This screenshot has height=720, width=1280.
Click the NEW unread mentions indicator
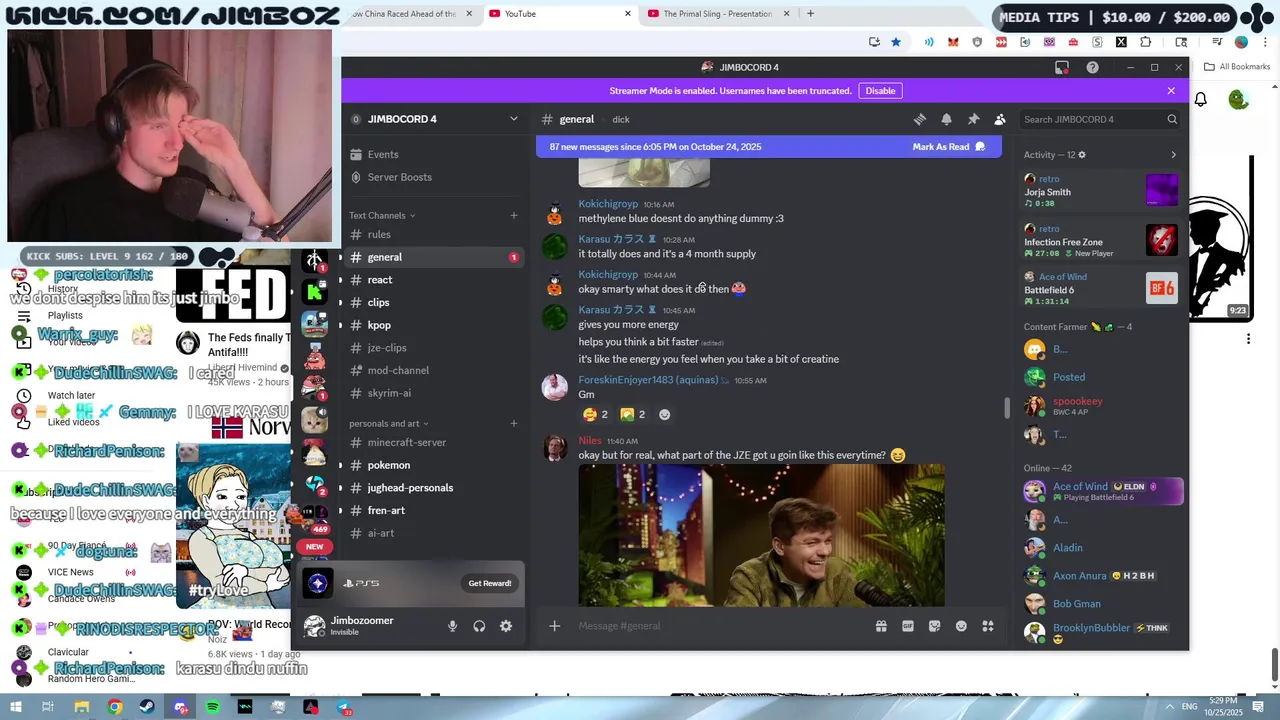315,547
